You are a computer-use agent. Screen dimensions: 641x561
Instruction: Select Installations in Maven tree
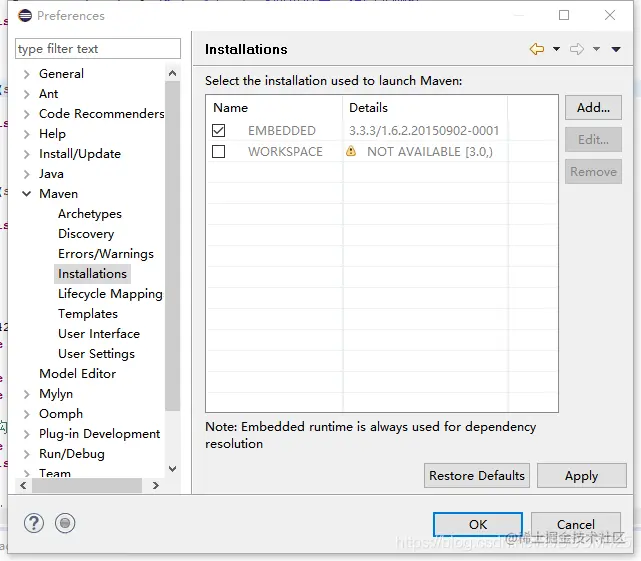92,274
